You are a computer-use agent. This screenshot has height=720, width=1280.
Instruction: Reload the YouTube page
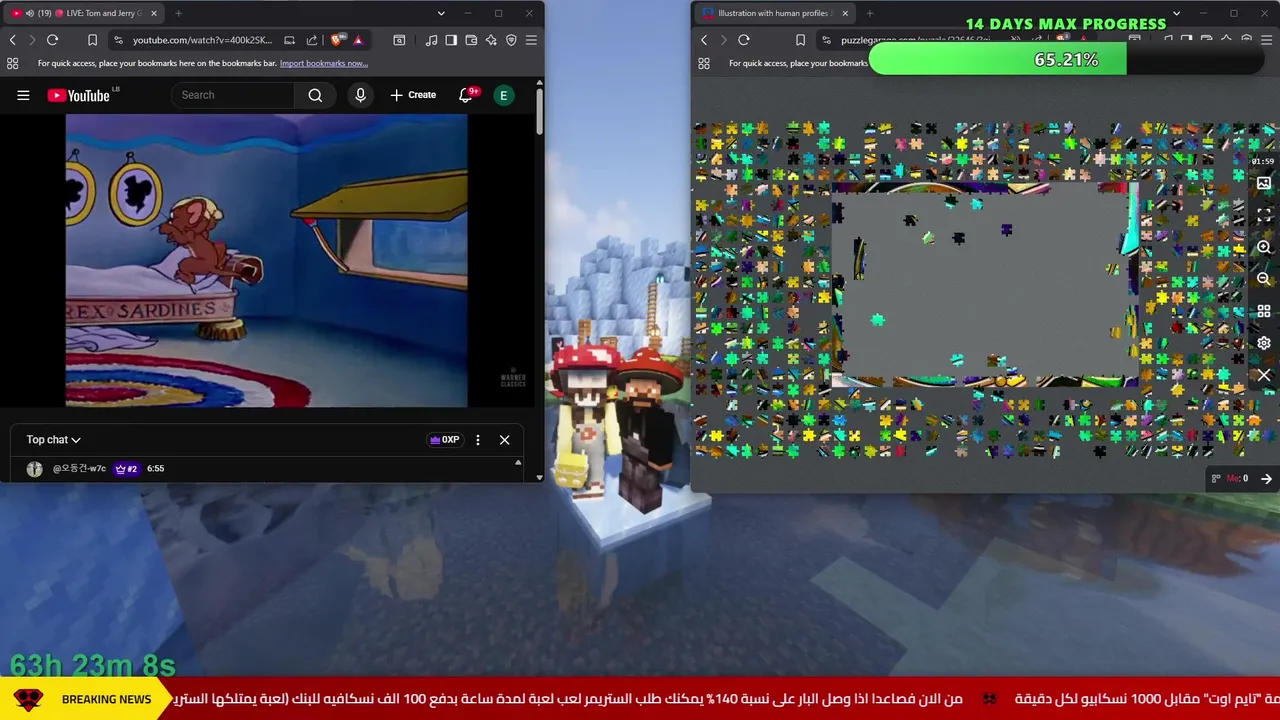point(52,40)
